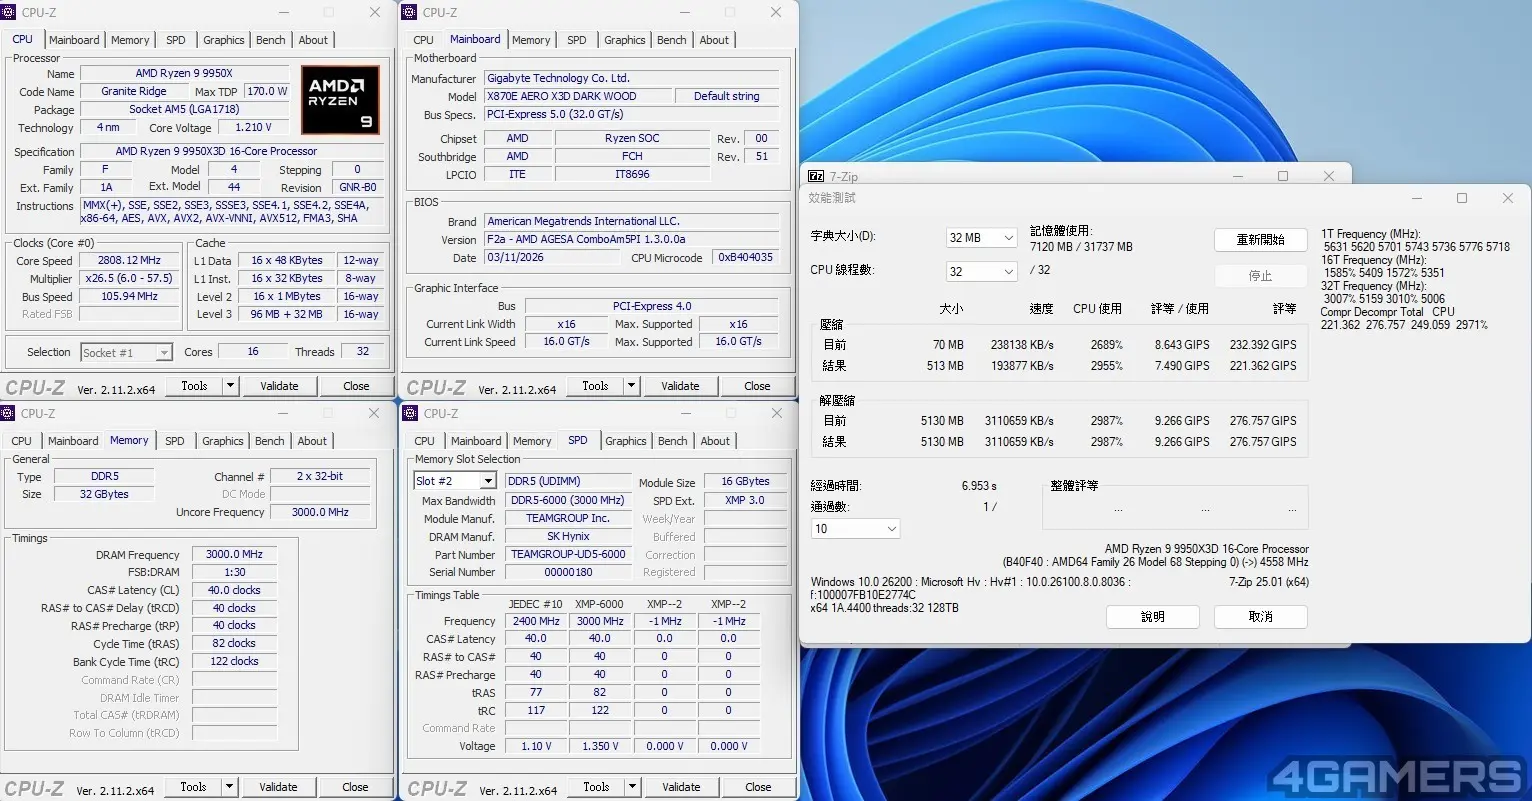This screenshot has width=1532, height=801.
Task: Click the 7-Zip title bar icon
Action: pyautogui.click(x=816, y=177)
